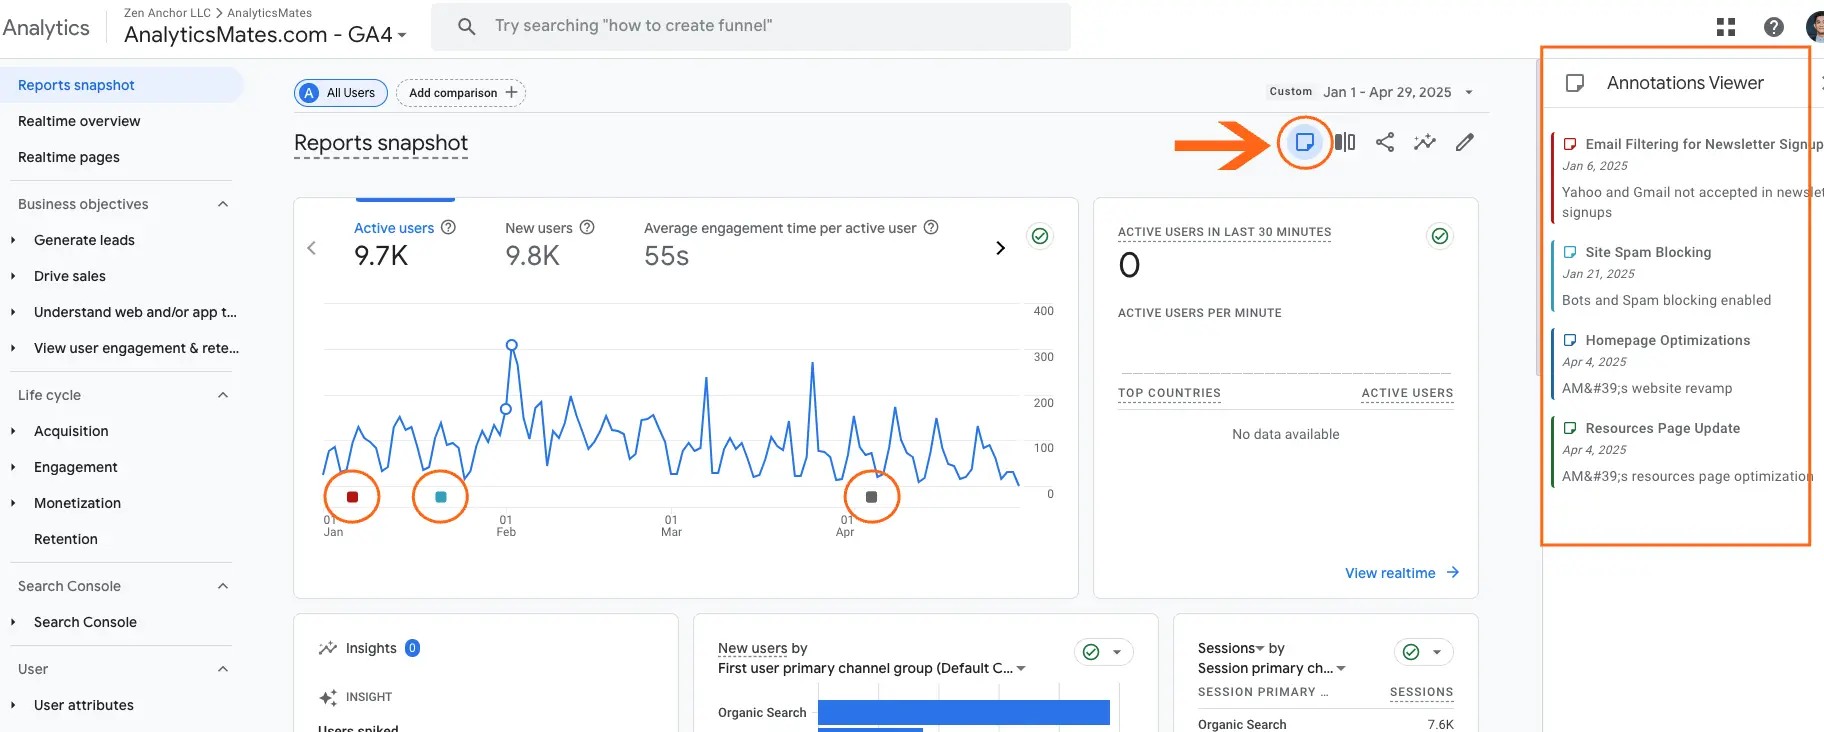Click the Active users info icon

[449, 227]
